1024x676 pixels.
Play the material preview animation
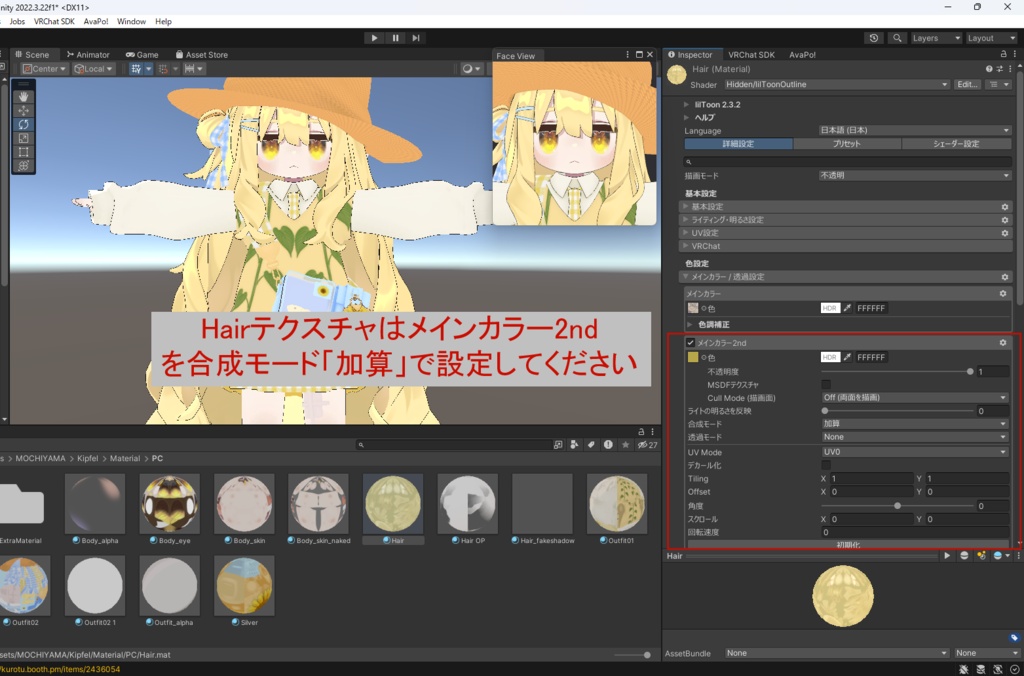947,556
